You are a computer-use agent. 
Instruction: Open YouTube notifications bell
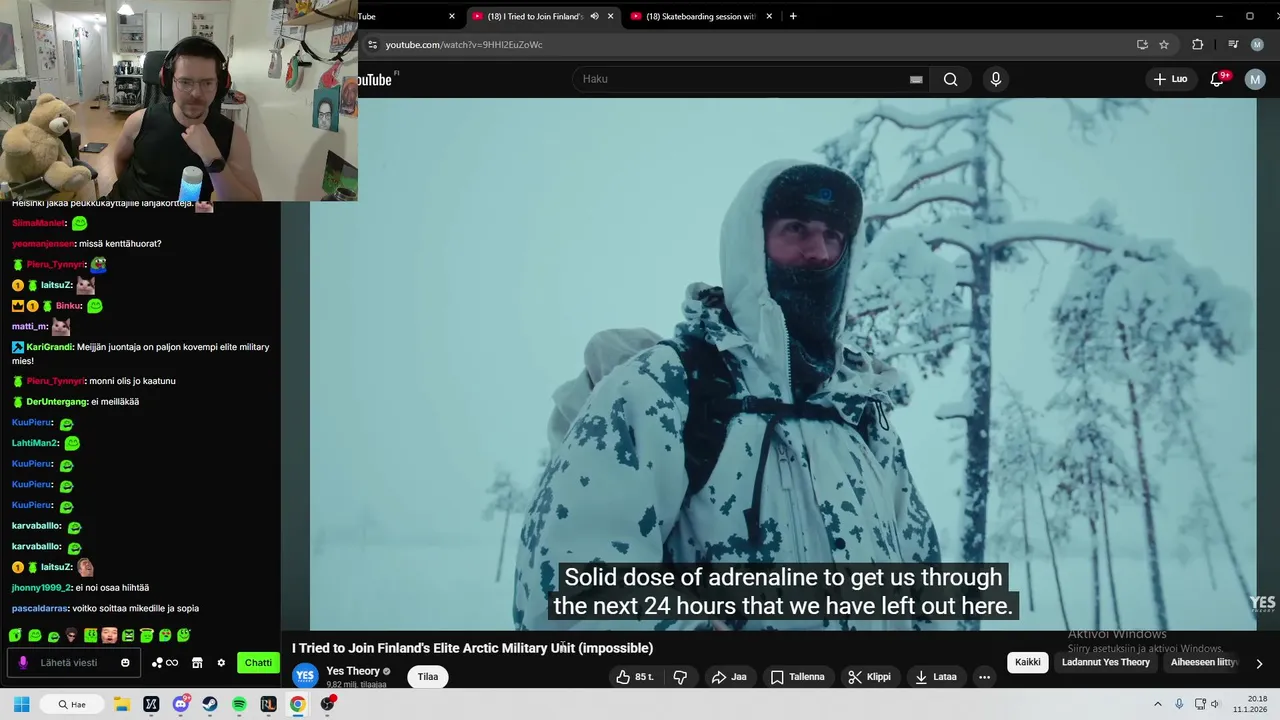point(1218,79)
